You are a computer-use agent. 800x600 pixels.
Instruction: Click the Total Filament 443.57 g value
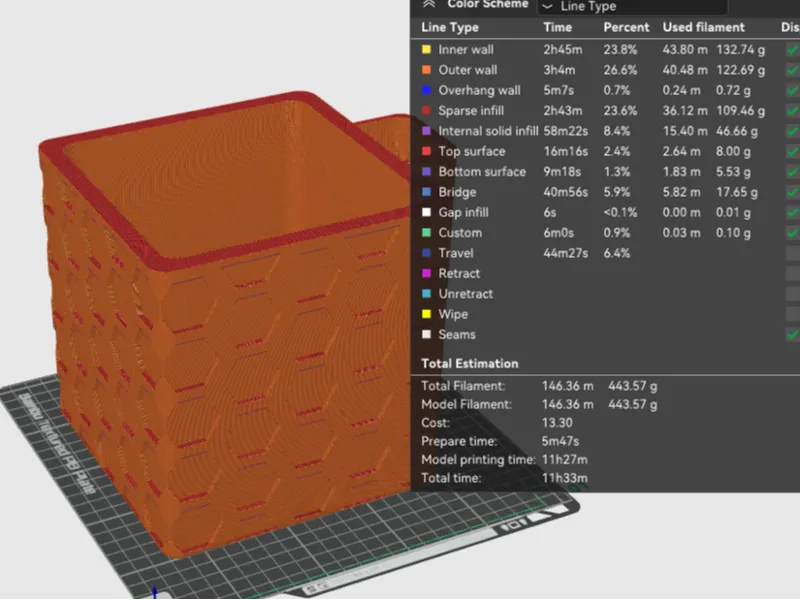coord(633,386)
